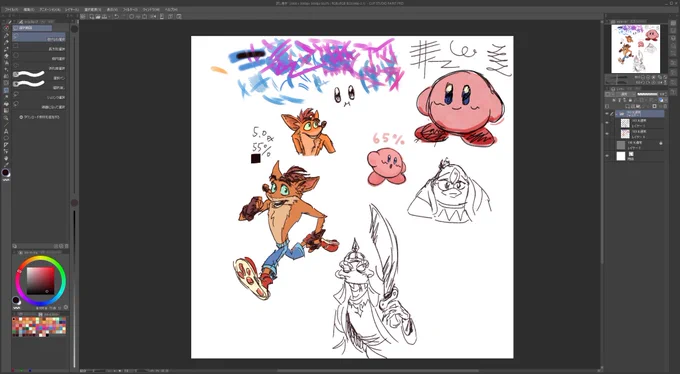Collapse the selected layer folder arrow
This screenshot has height=374, width=680.
[616, 114]
